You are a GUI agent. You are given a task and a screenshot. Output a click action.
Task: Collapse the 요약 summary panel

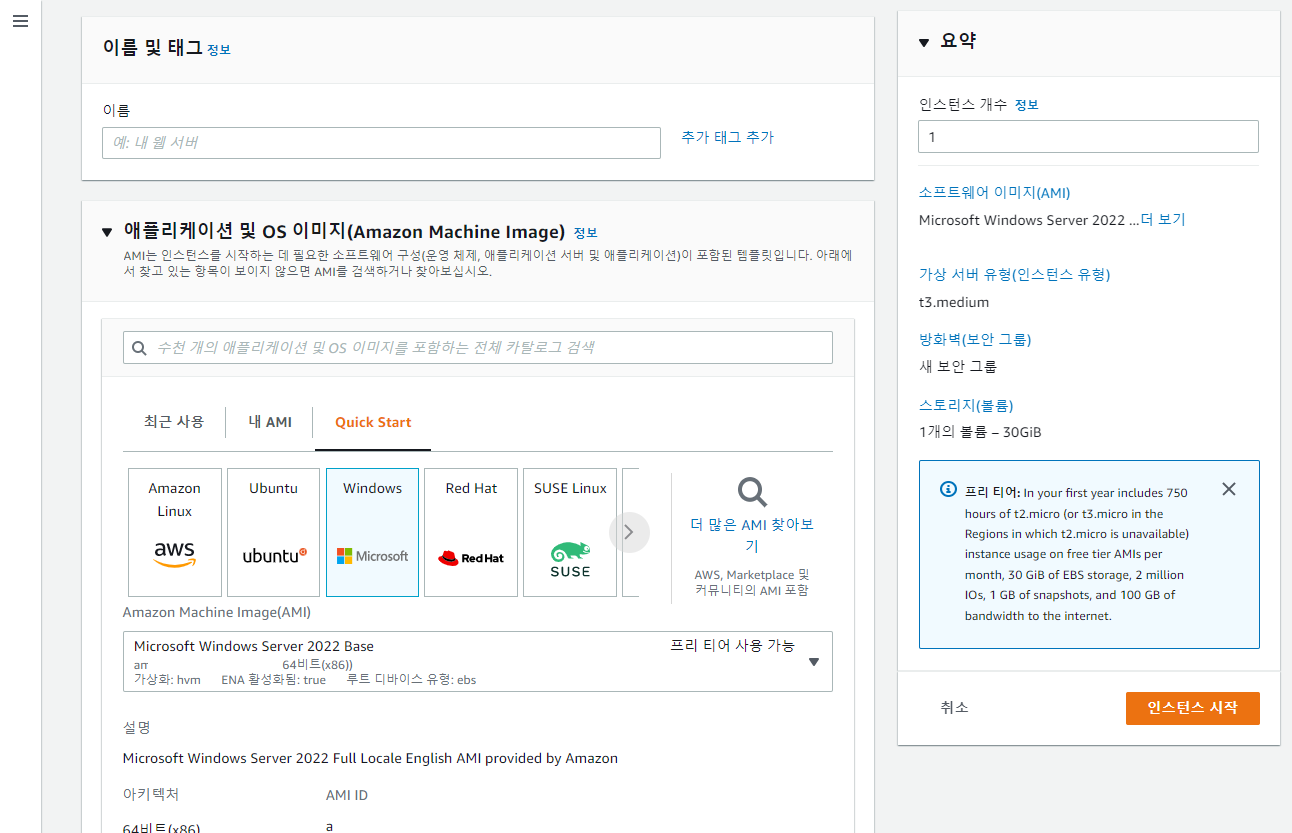[x=924, y=42]
